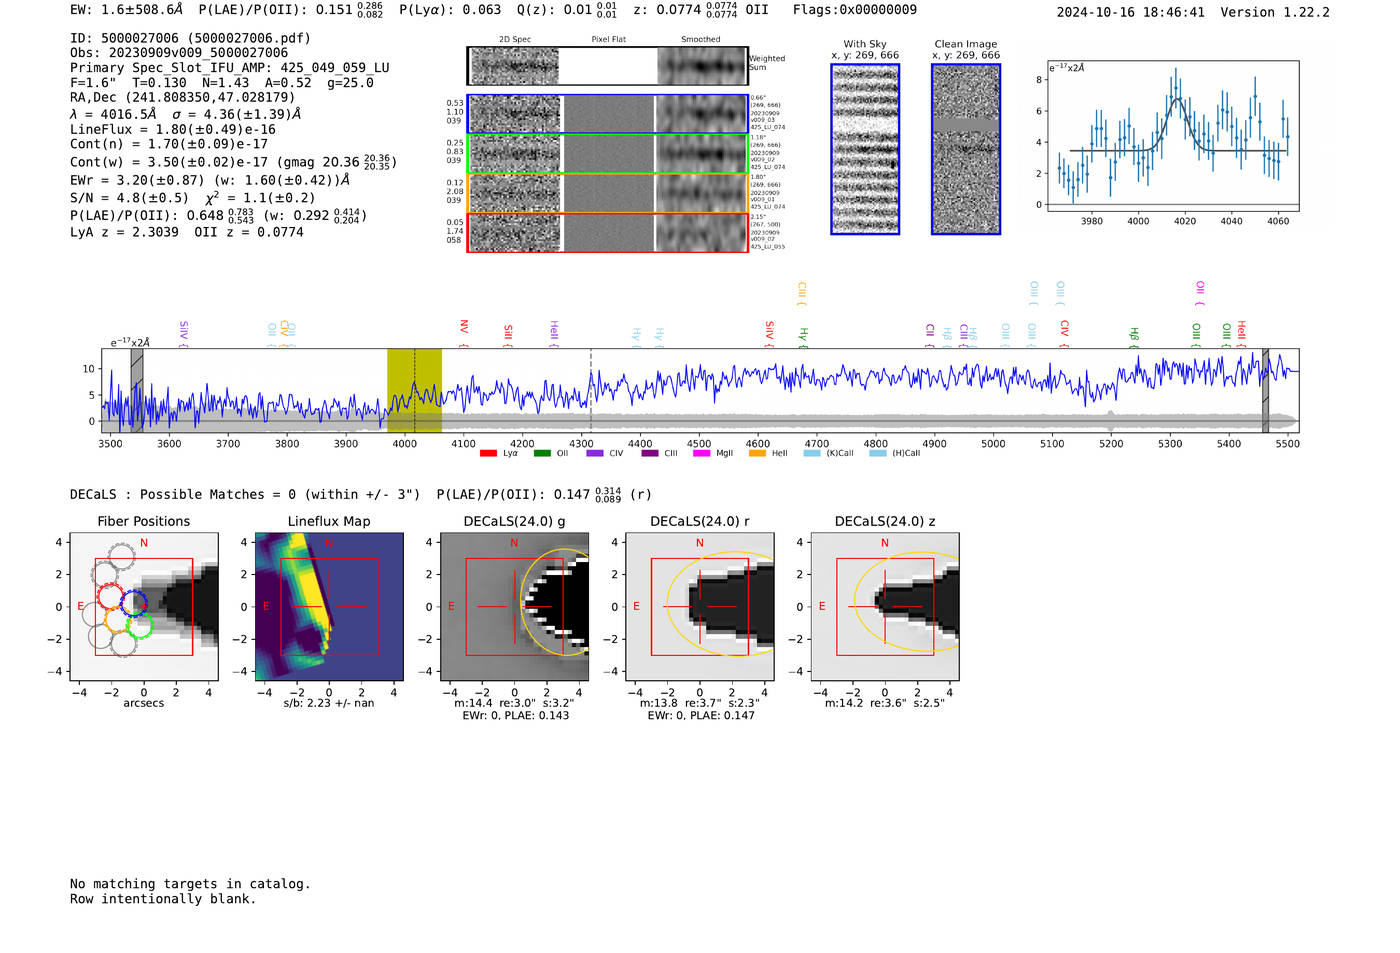
Task: Click the Gaussian emission line fit plot
Action: click(1172, 136)
